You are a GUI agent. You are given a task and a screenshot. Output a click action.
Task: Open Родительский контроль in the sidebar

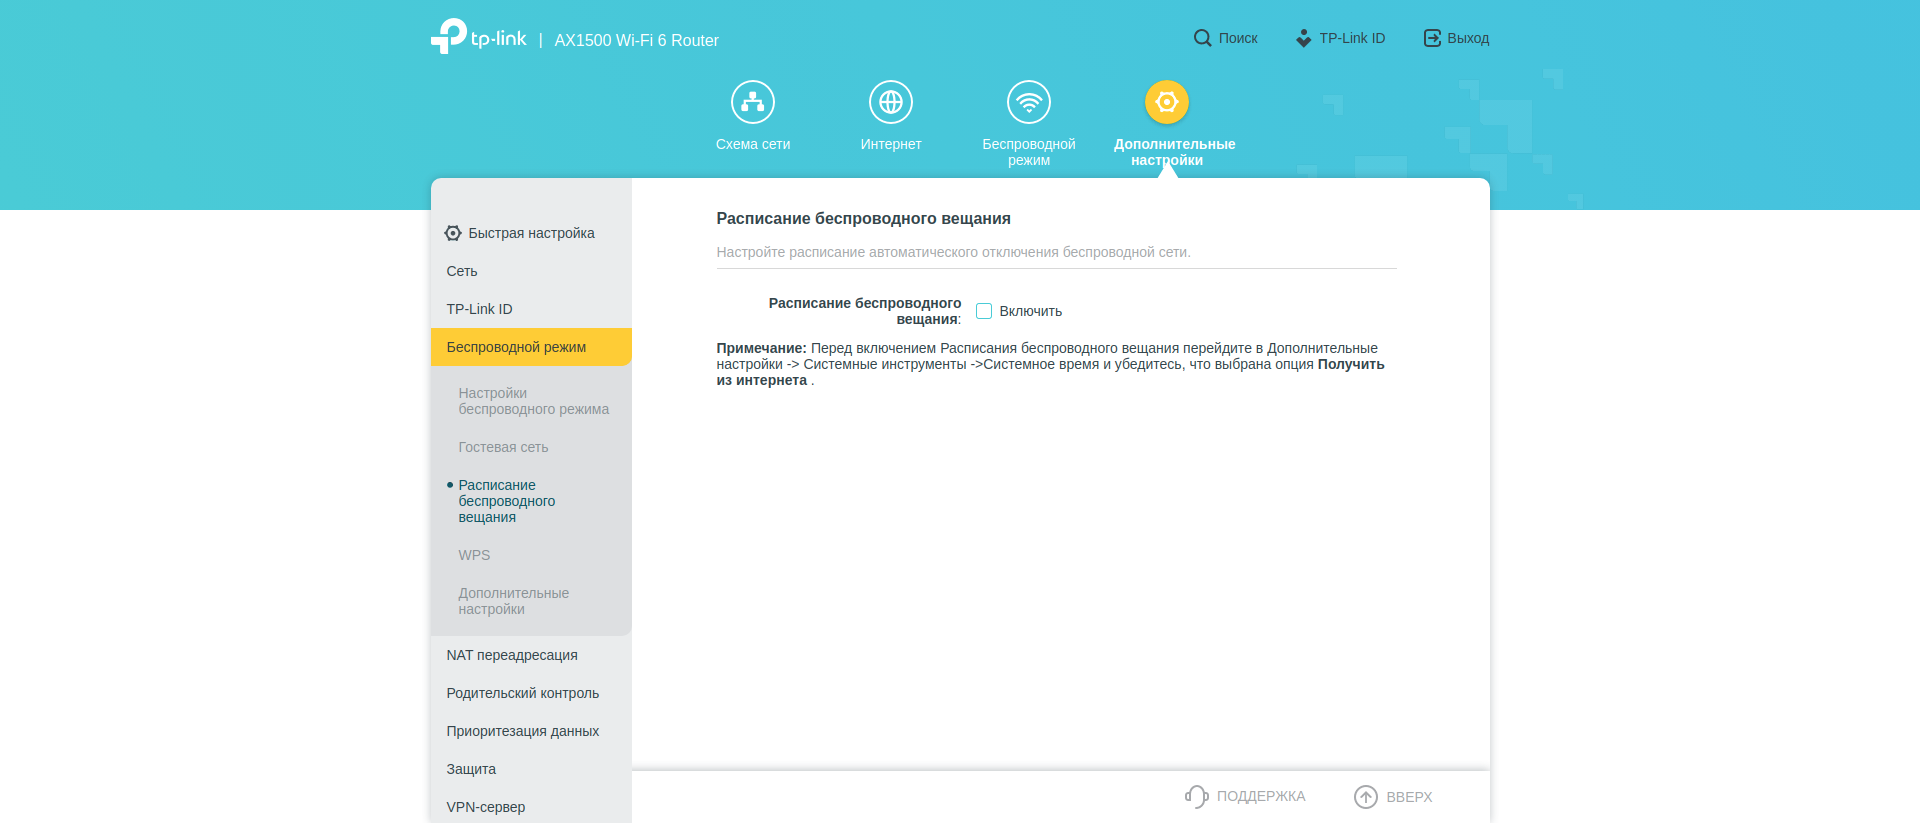click(522, 693)
